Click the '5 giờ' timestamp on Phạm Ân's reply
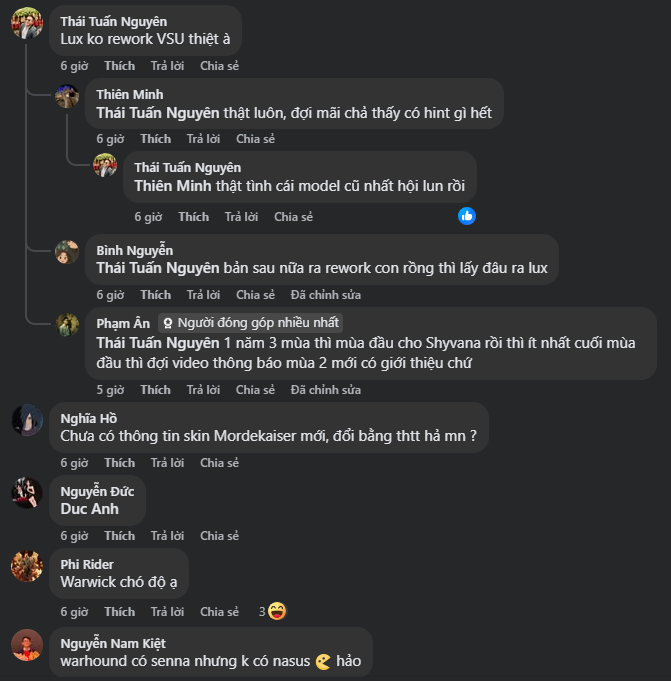The image size is (671, 681). pos(110,390)
